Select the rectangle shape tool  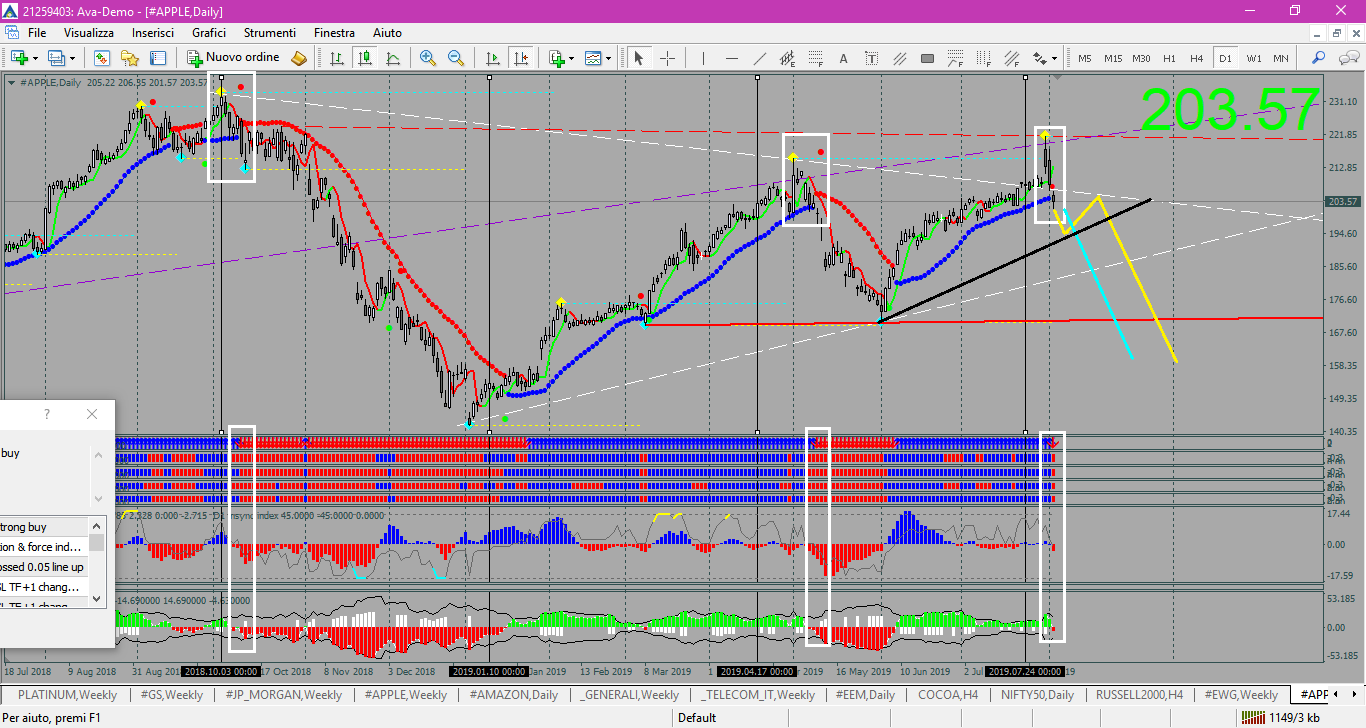[x=928, y=57]
